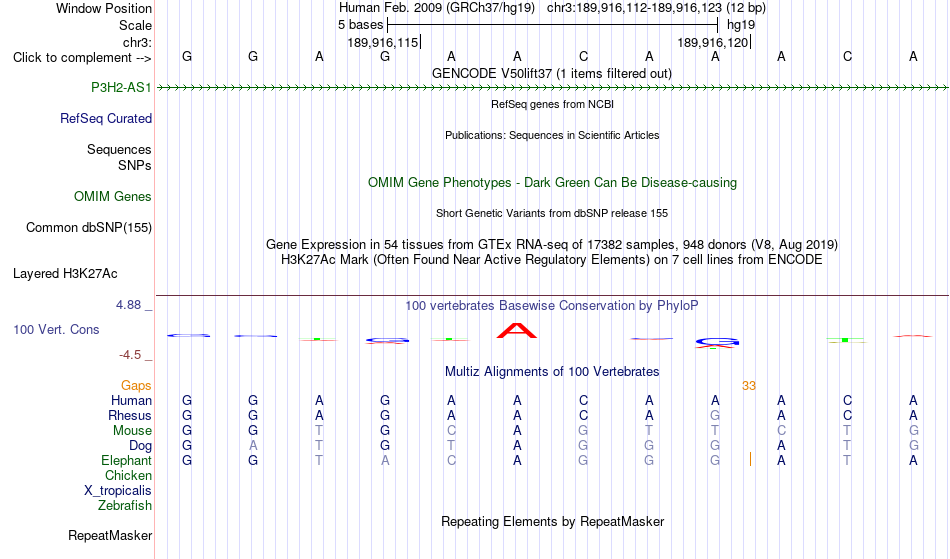Click the Mouse species label
Image resolution: width=950 pixels, height=559 pixels.
pyautogui.click(x=132, y=431)
